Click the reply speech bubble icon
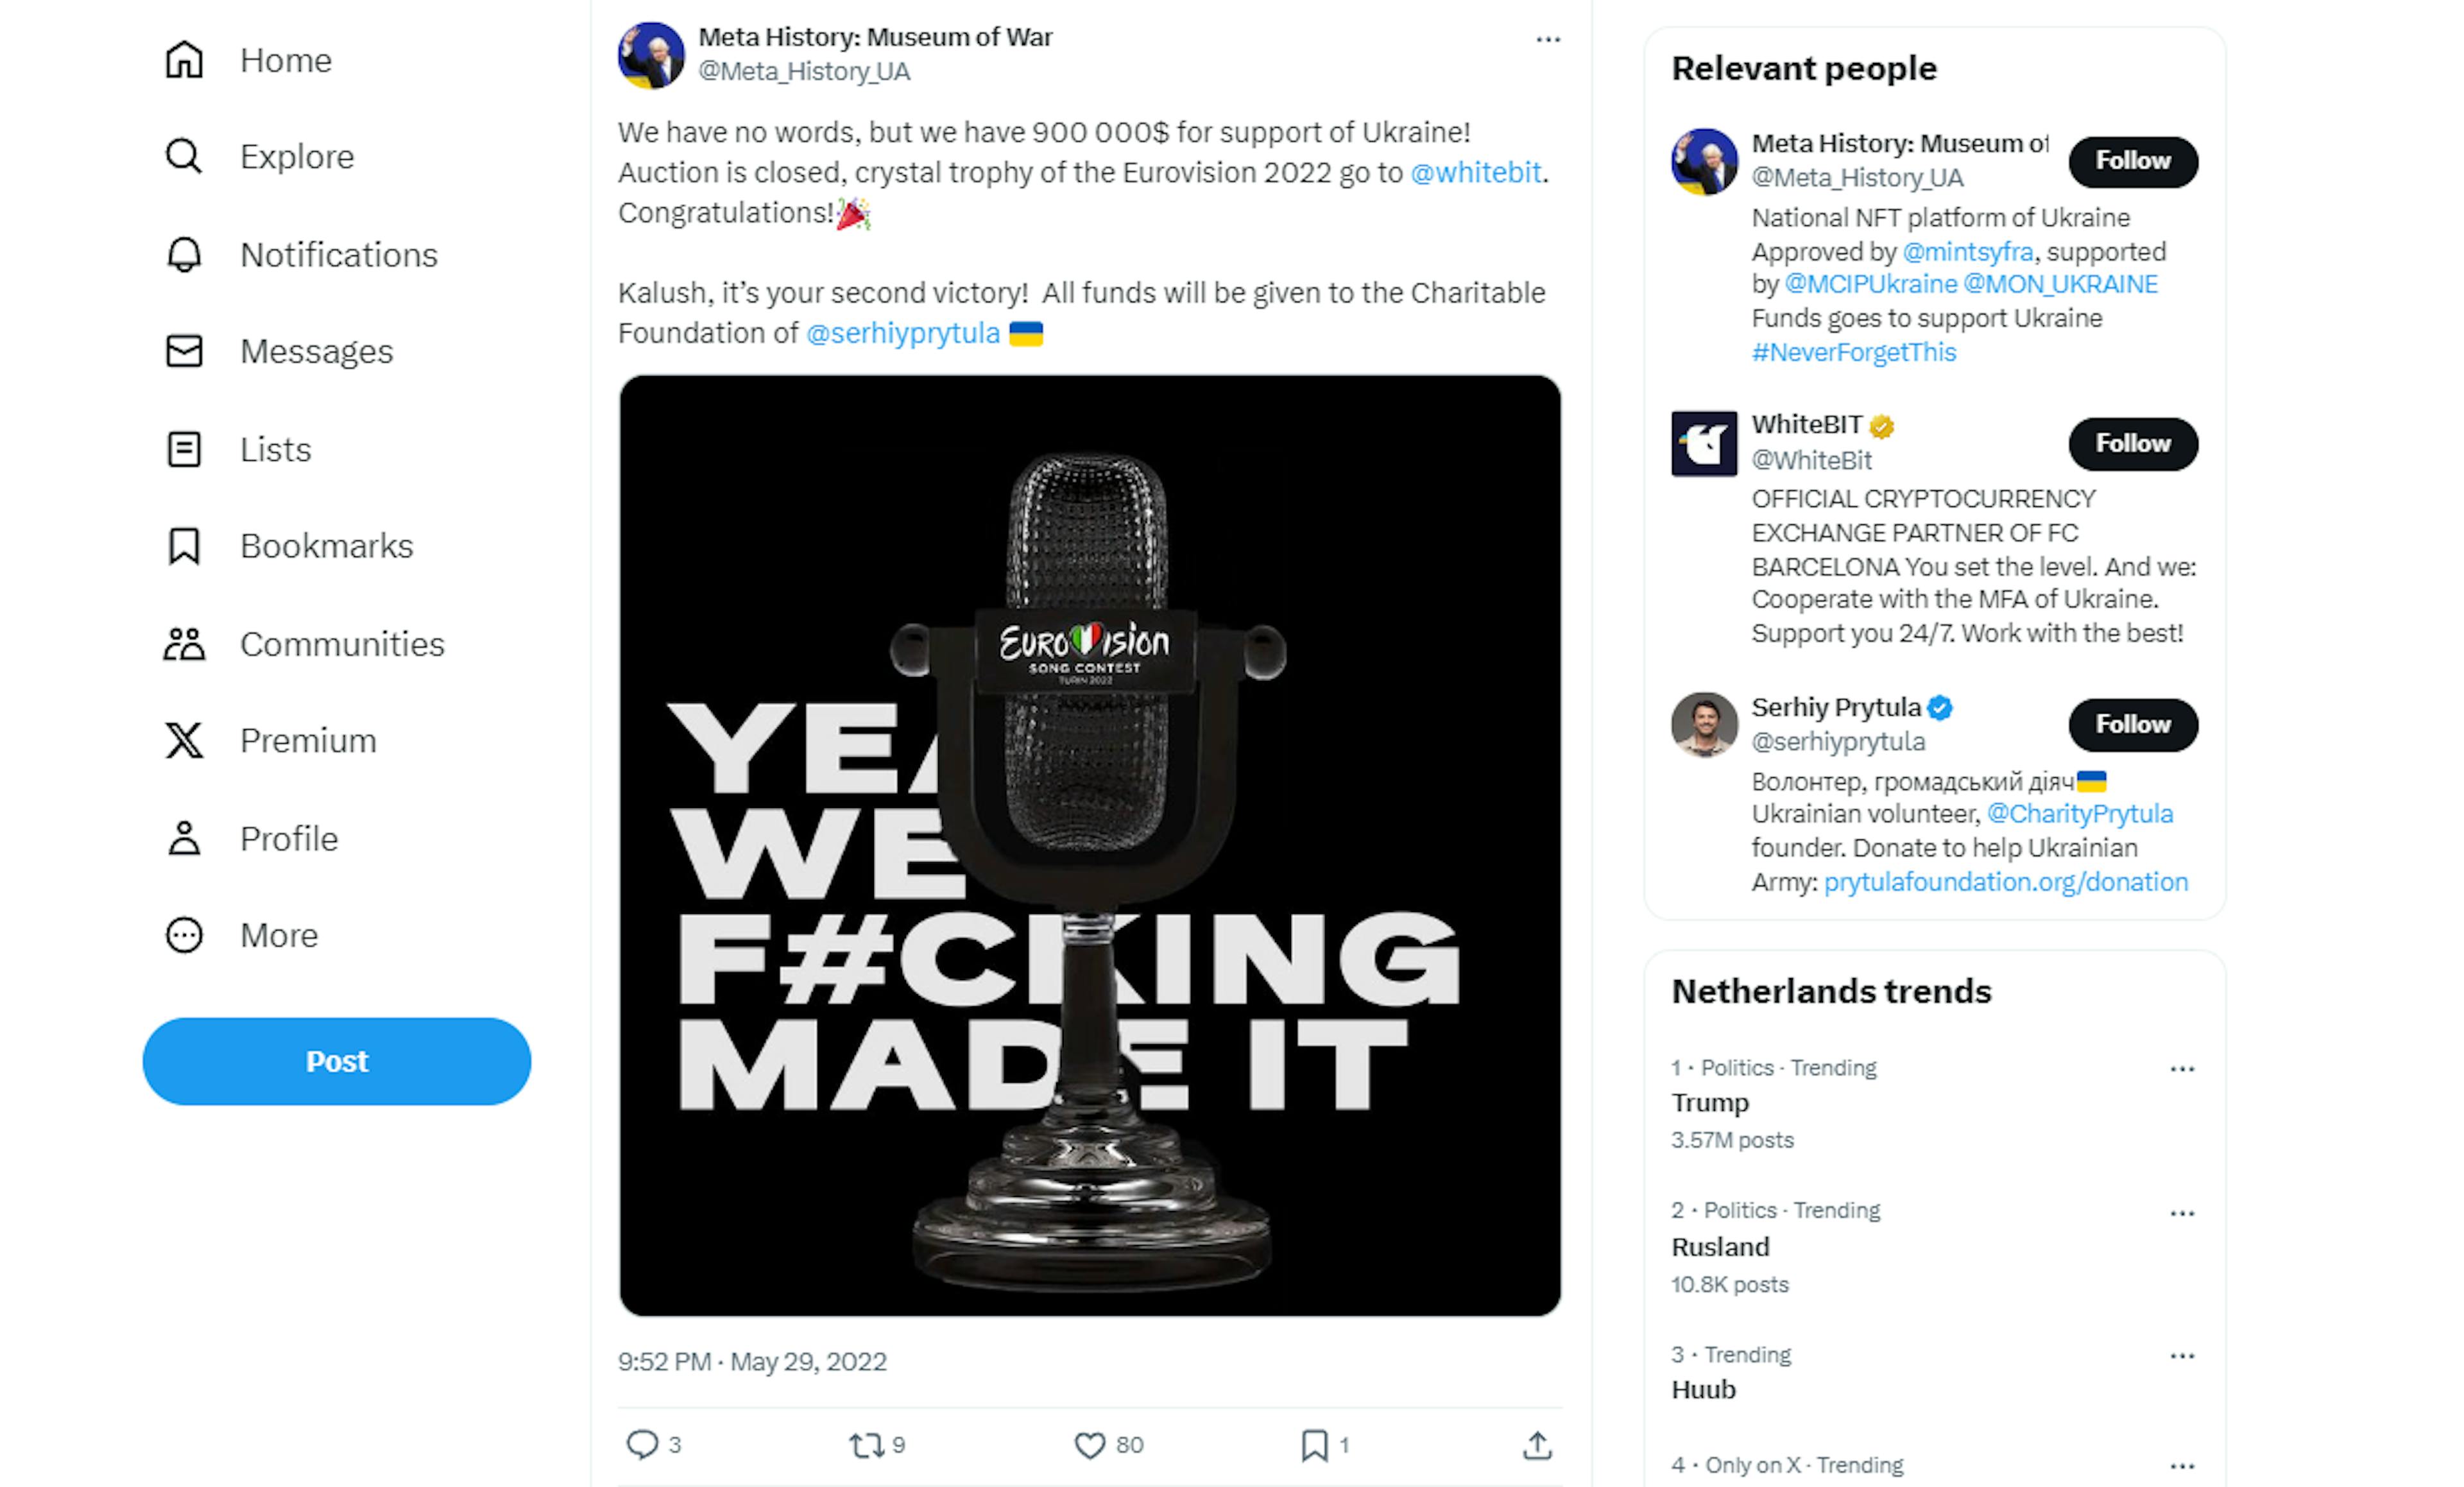Image resolution: width=2464 pixels, height=1487 pixels. click(x=641, y=1444)
